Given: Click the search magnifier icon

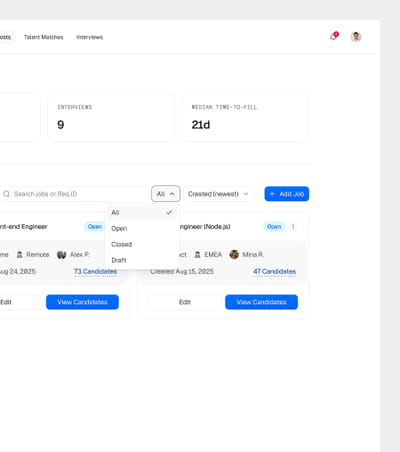Looking at the screenshot, I should (x=6, y=194).
